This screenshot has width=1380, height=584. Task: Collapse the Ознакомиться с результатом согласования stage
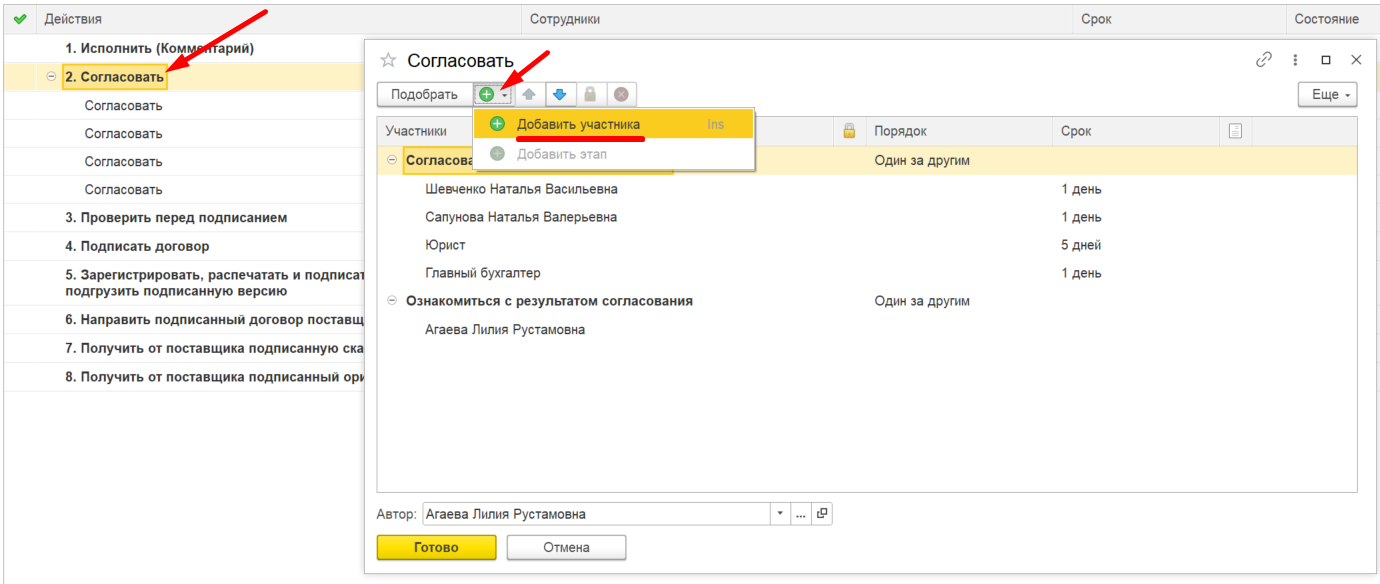coord(391,300)
